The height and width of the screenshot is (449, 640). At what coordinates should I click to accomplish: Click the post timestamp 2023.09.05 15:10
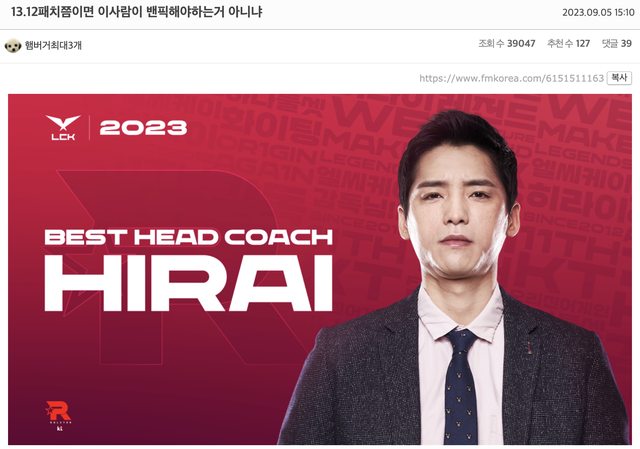598,12
